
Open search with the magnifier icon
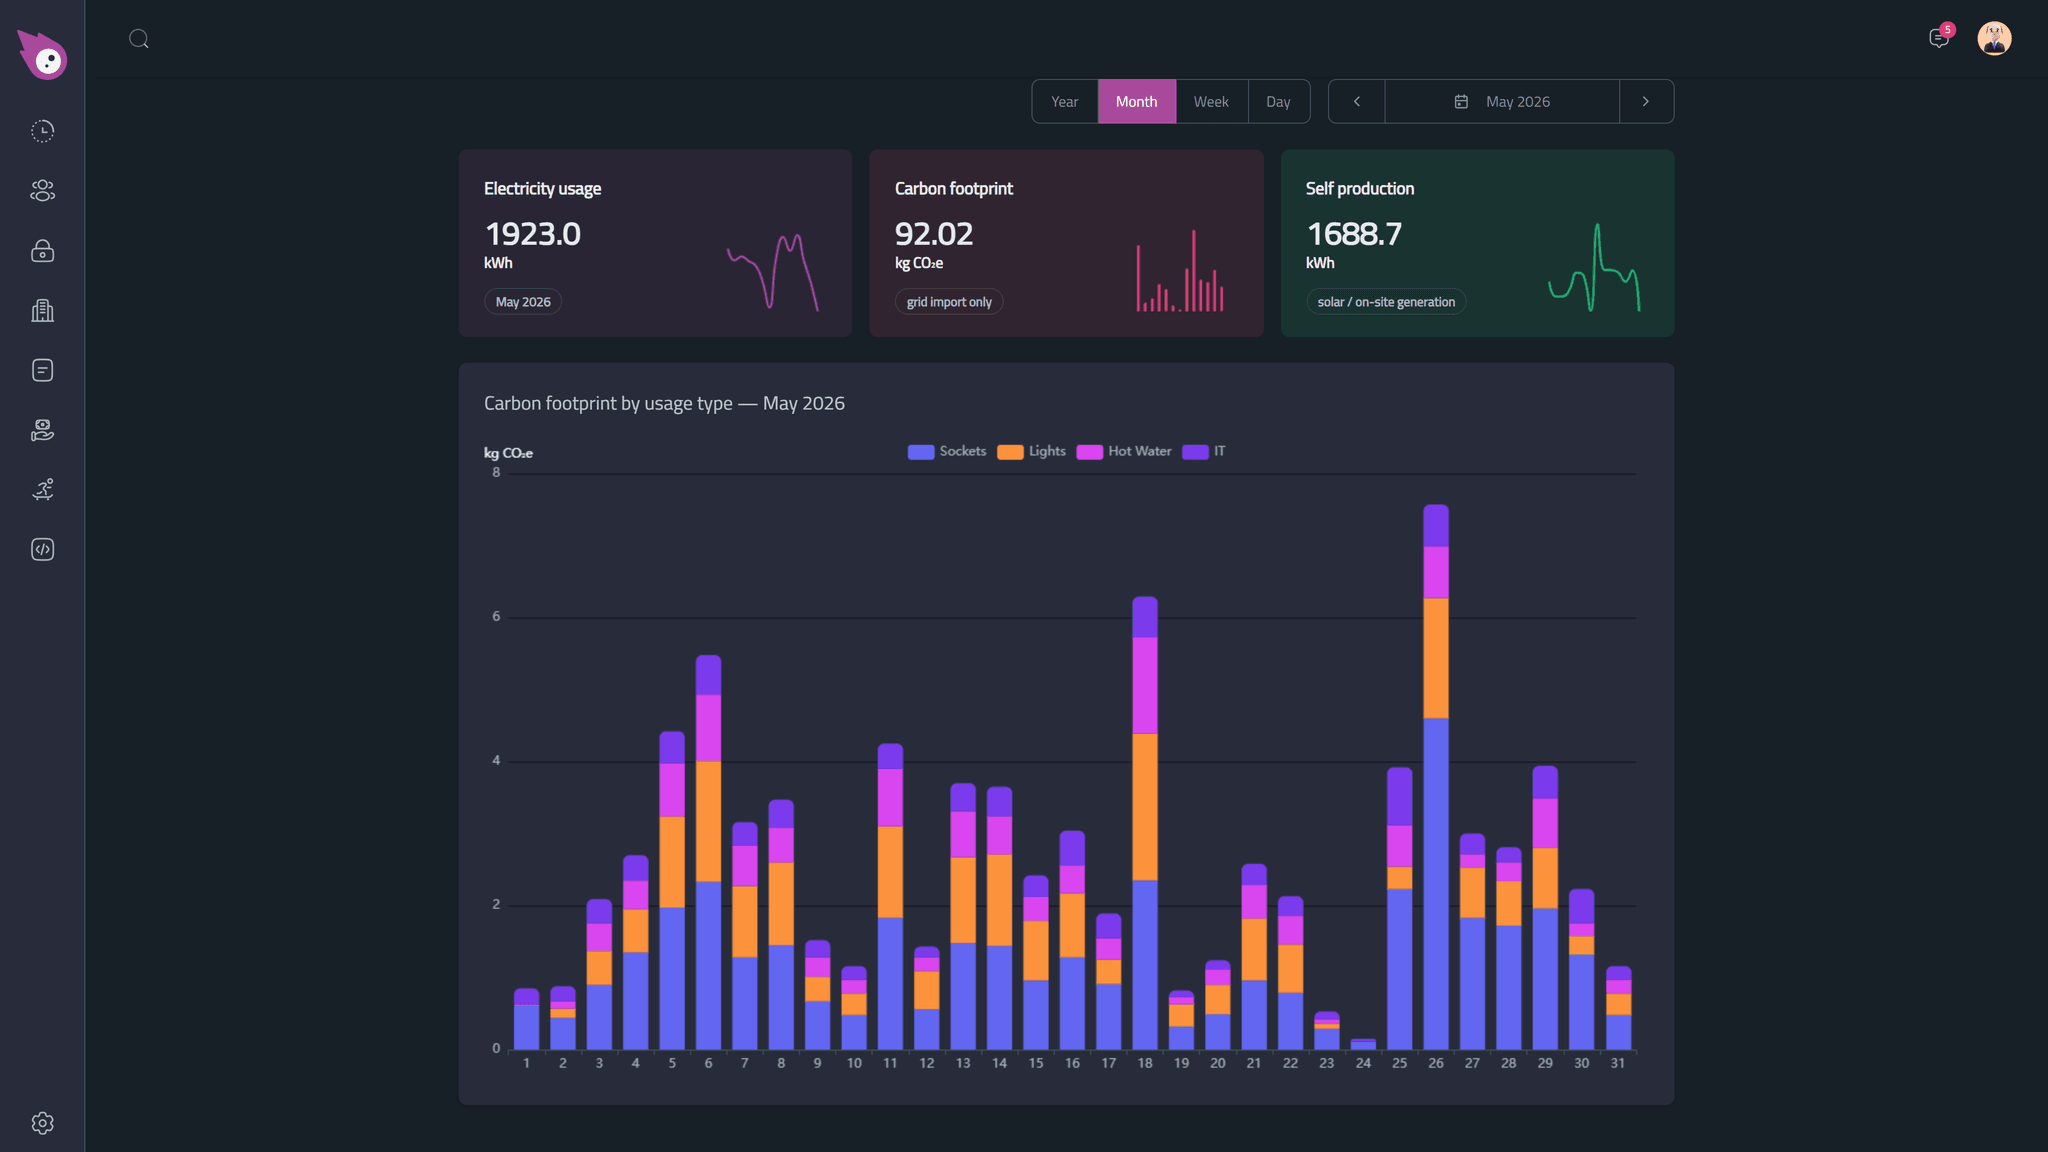pos(139,39)
